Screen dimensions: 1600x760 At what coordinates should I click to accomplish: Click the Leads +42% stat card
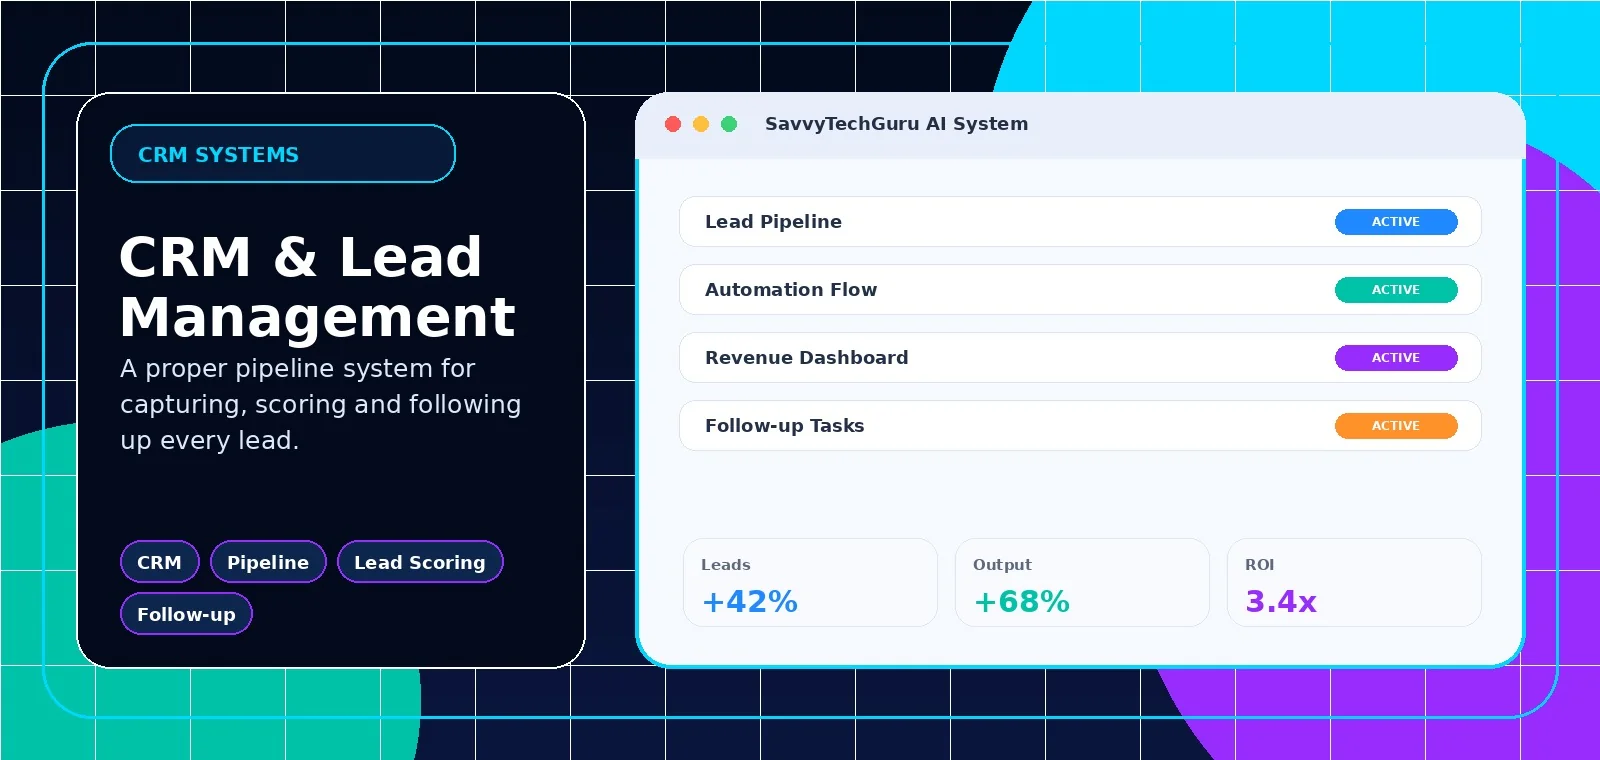(810, 583)
